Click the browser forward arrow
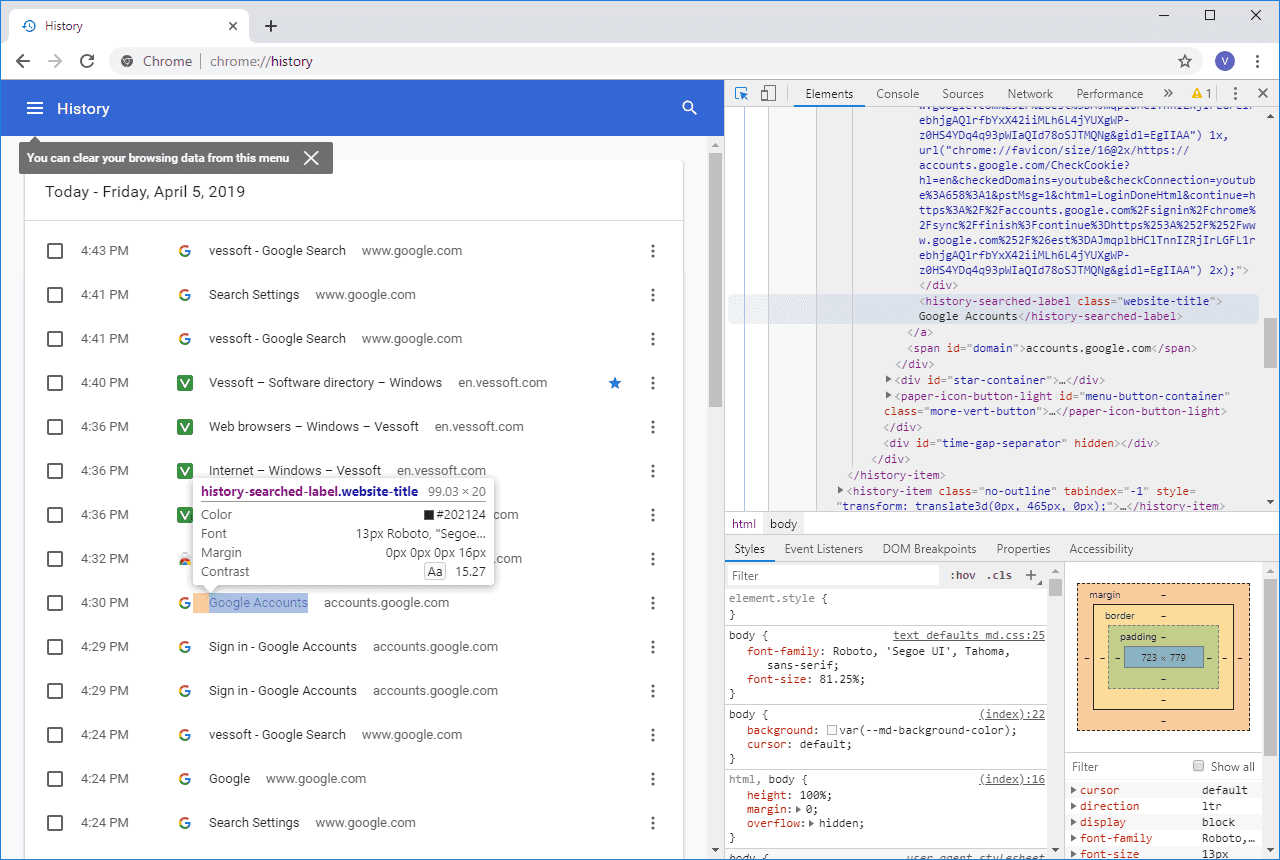 [56, 61]
